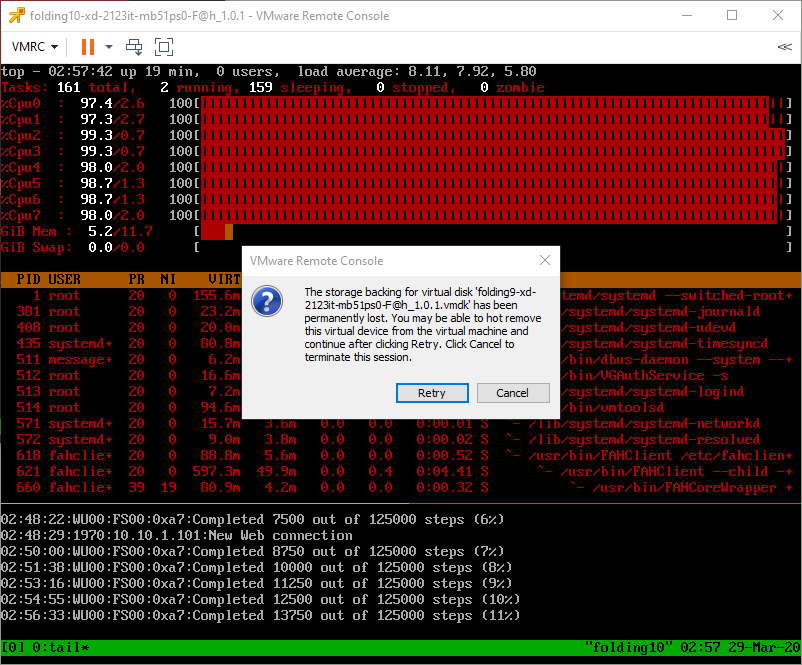Send Ctrl+Alt+Del to the virtual machine

[x=134, y=47]
